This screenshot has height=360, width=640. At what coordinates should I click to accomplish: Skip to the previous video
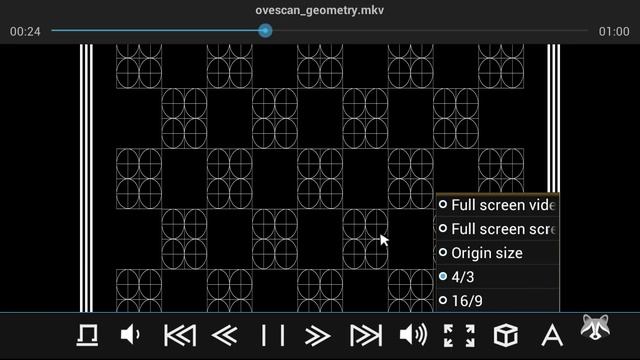tap(180, 336)
